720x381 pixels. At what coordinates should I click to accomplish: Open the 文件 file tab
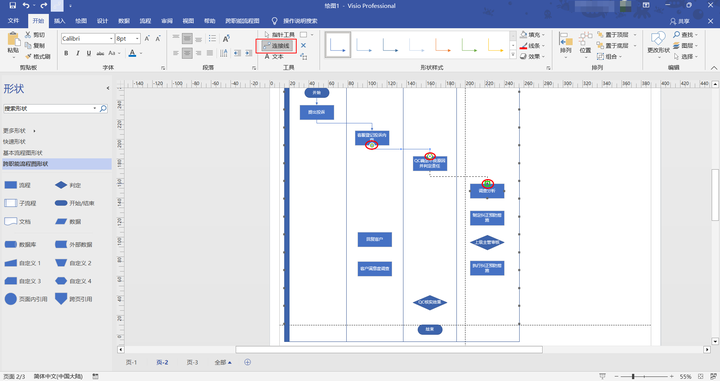13,21
